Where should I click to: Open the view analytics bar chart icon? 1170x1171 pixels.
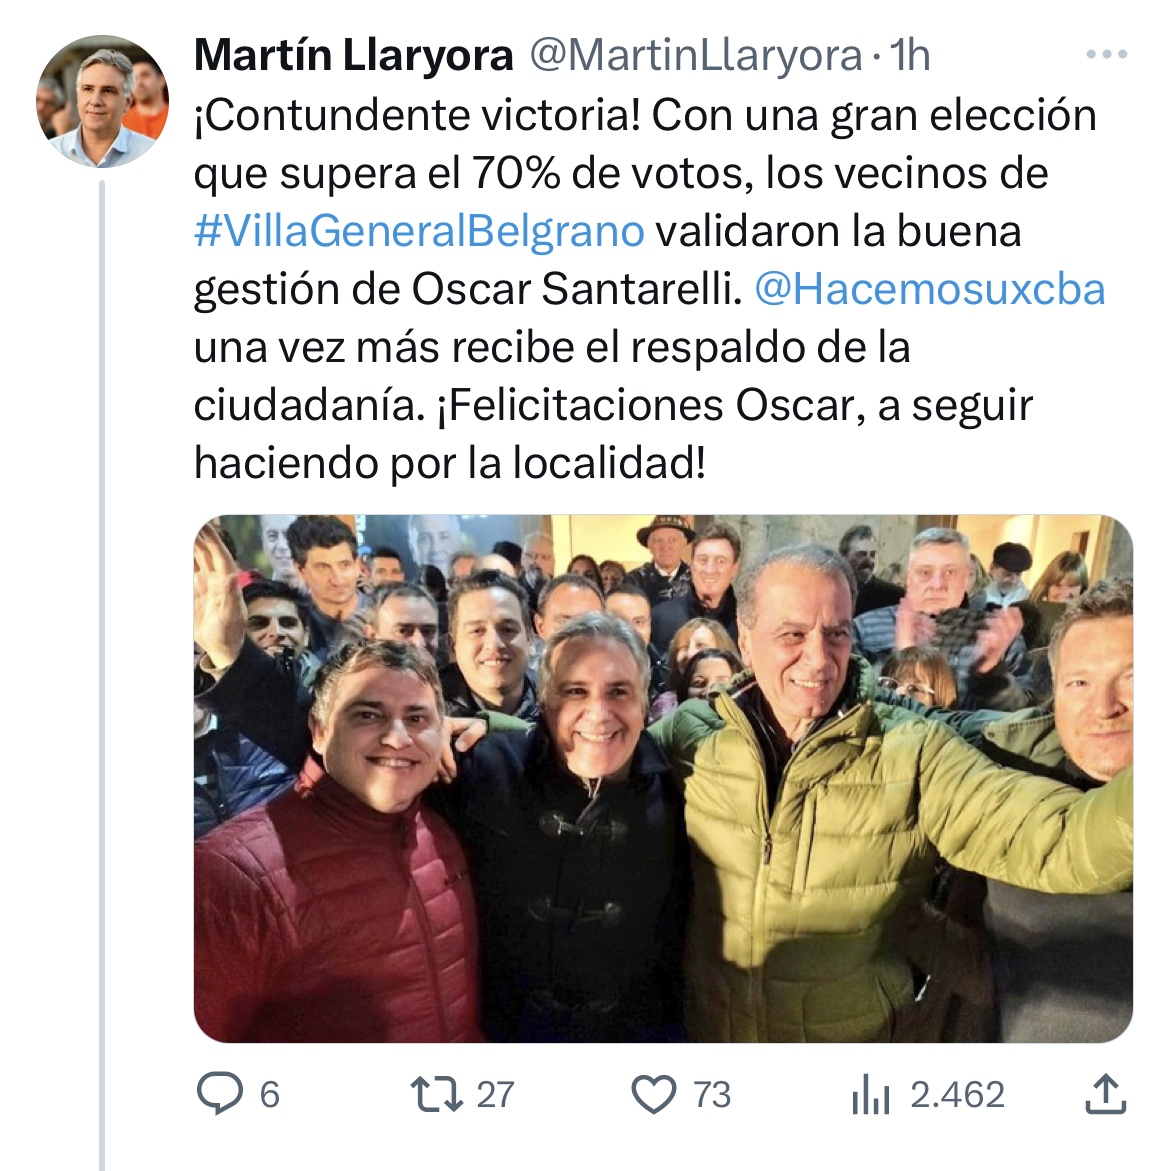871,1094
